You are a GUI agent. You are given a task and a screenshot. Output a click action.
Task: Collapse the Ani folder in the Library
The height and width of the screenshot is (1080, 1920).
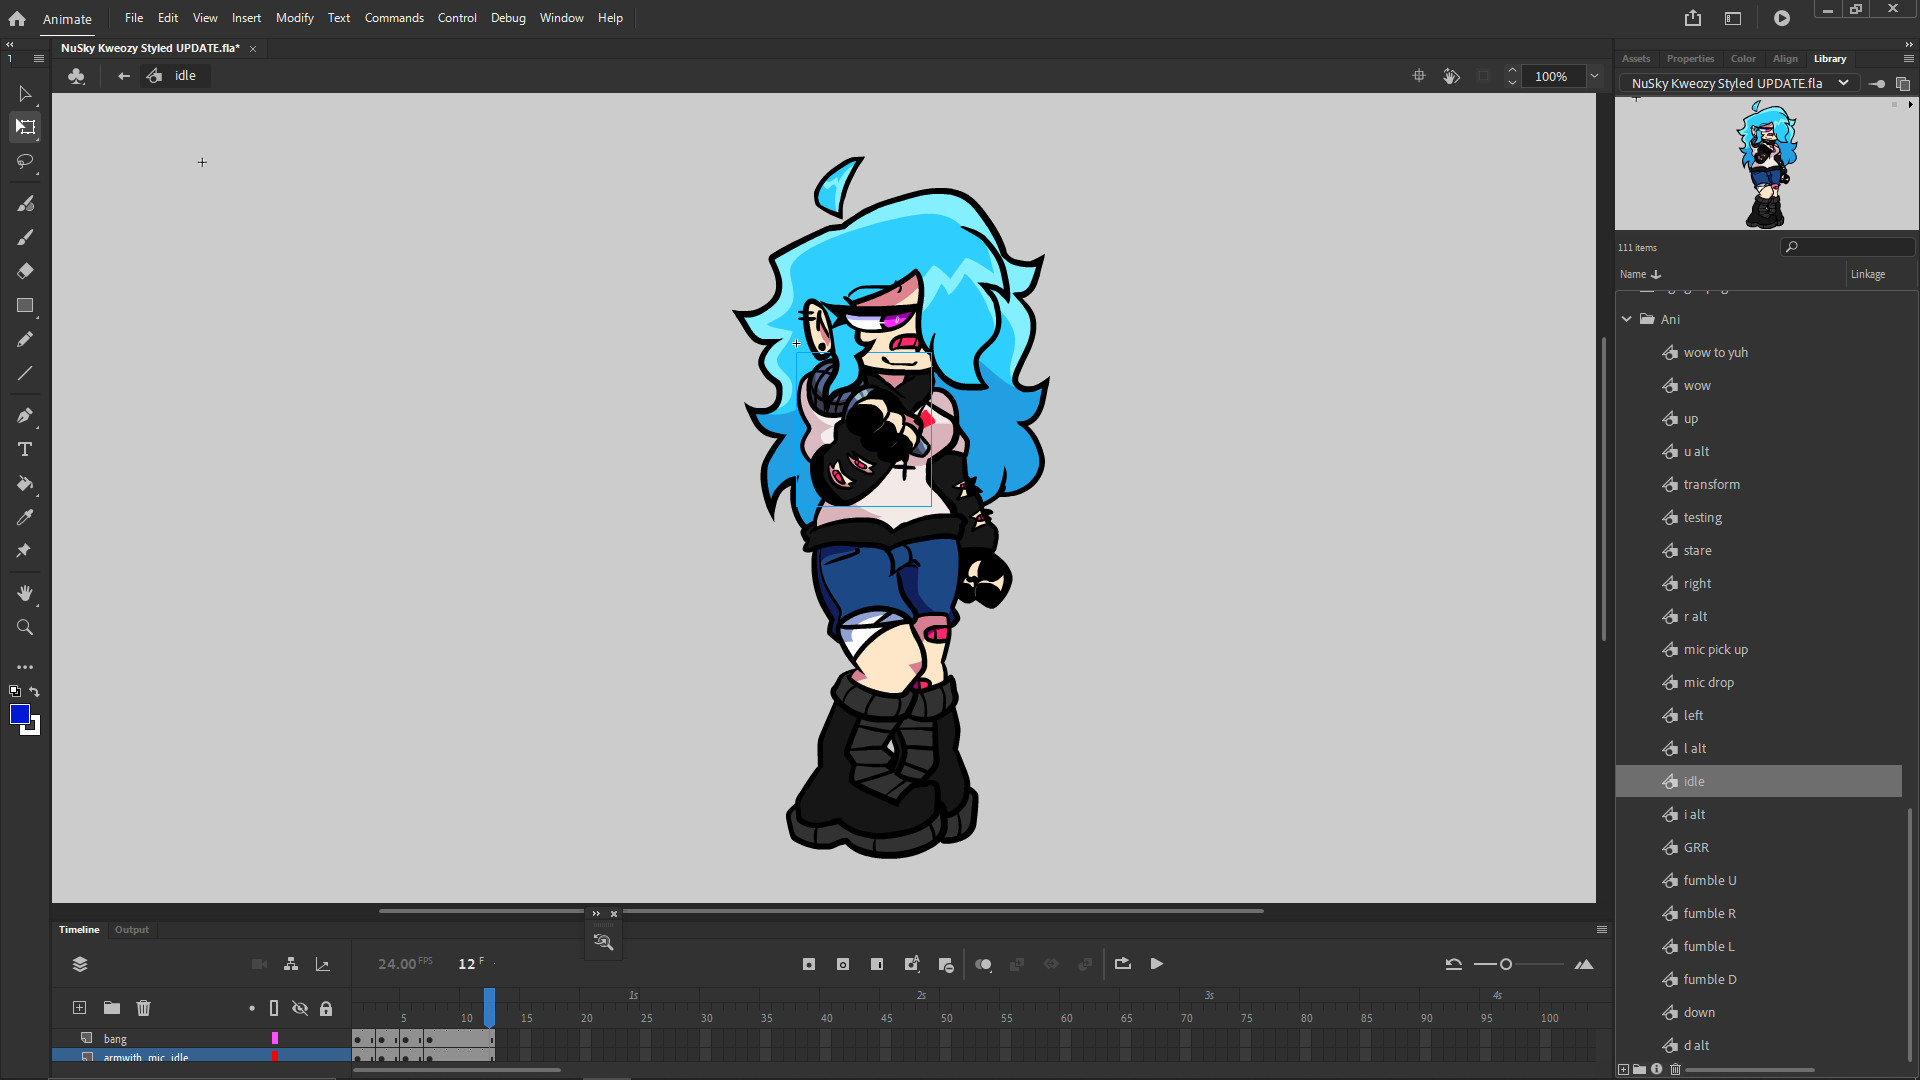point(1628,319)
